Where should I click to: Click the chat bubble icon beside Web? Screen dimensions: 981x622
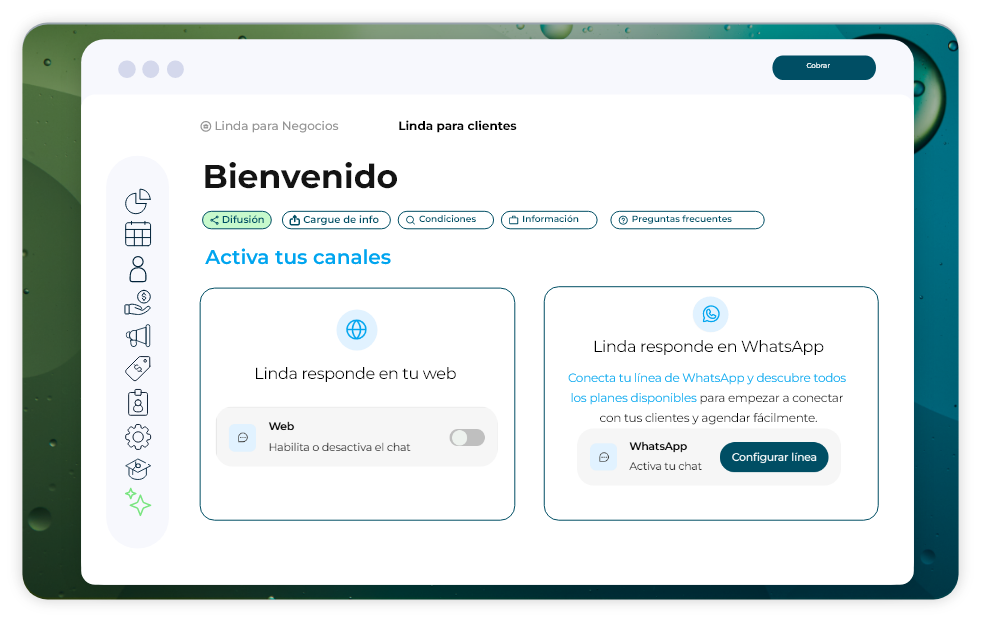coord(243,437)
